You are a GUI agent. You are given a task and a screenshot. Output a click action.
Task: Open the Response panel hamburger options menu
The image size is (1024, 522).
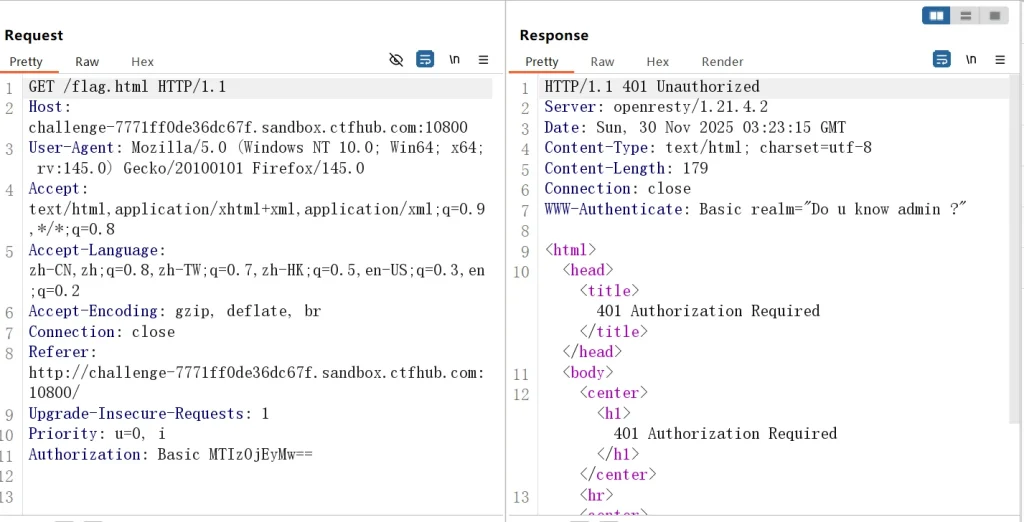coord(999,60)
